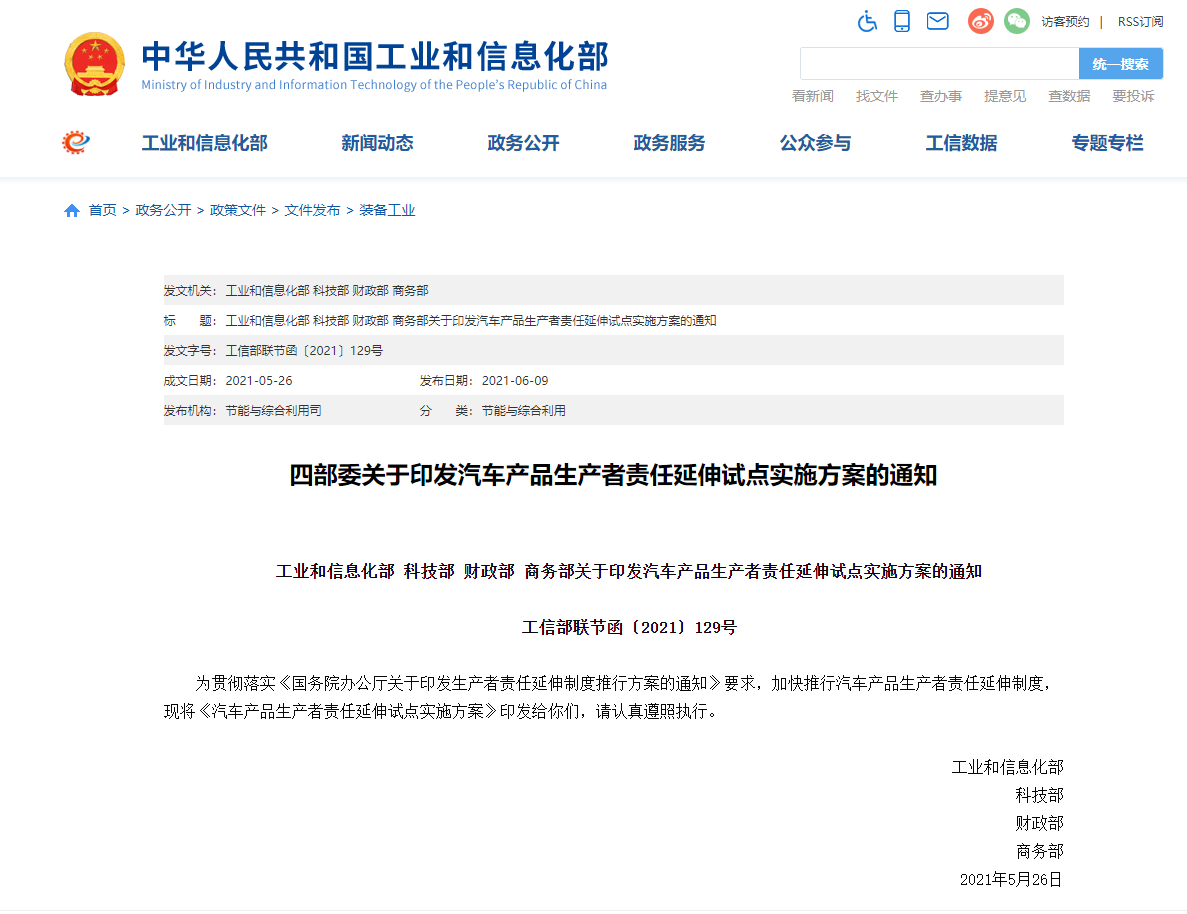Go to 装备工业 in breadcrumb

pos(387,211)
